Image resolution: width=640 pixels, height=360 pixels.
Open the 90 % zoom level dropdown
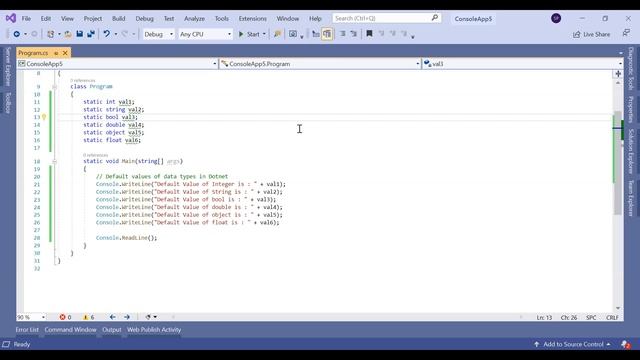pos(31,317)
